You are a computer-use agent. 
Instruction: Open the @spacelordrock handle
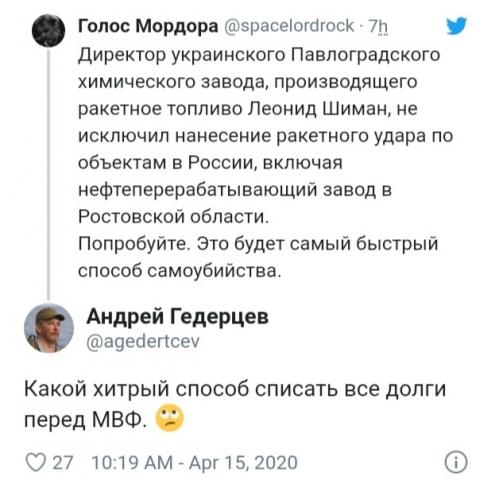pos(289,26)
